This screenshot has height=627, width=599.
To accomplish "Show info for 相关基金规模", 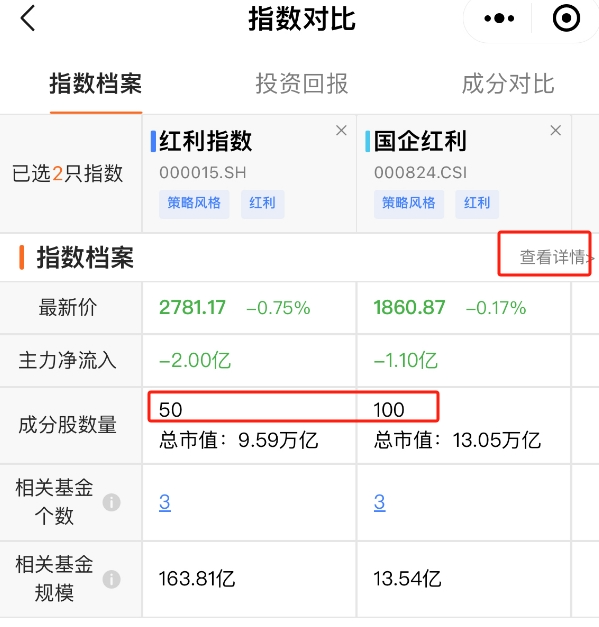I will coord(111,579).
